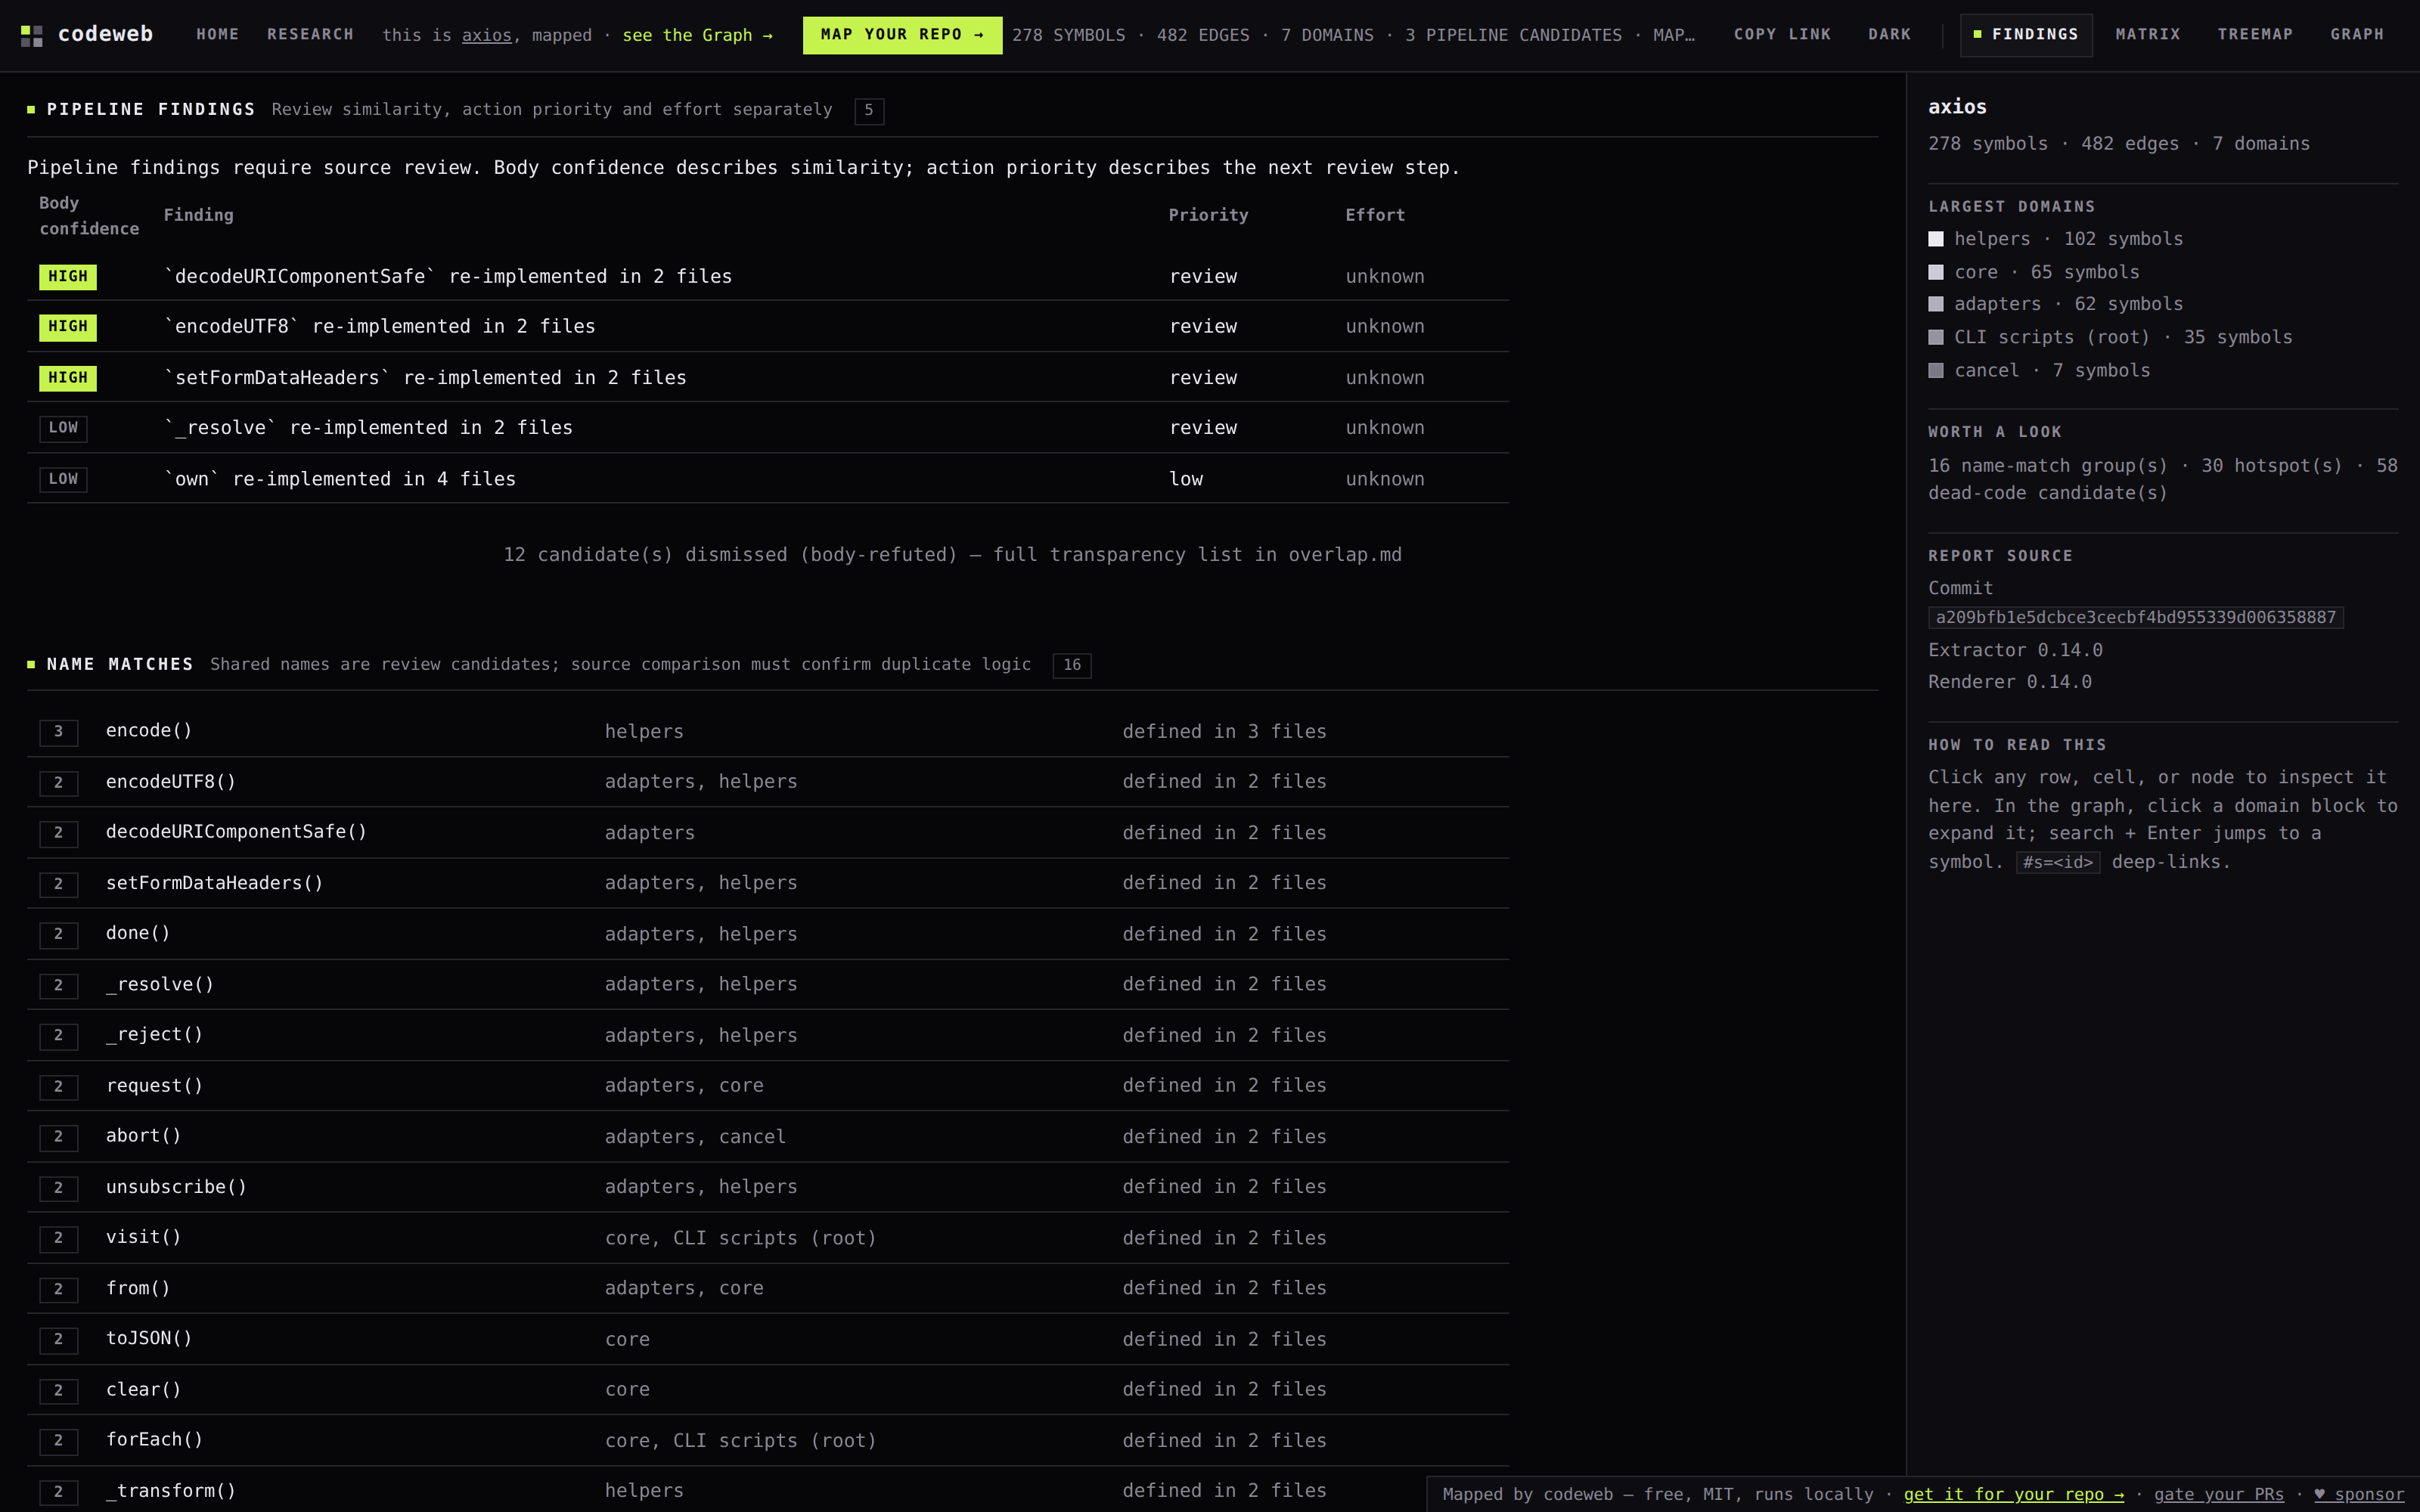Viewport: 2420px width, 1512px height.
Task: Click 'Extractor 0.14.0' in report source
Action: (x=2016, y=650)
